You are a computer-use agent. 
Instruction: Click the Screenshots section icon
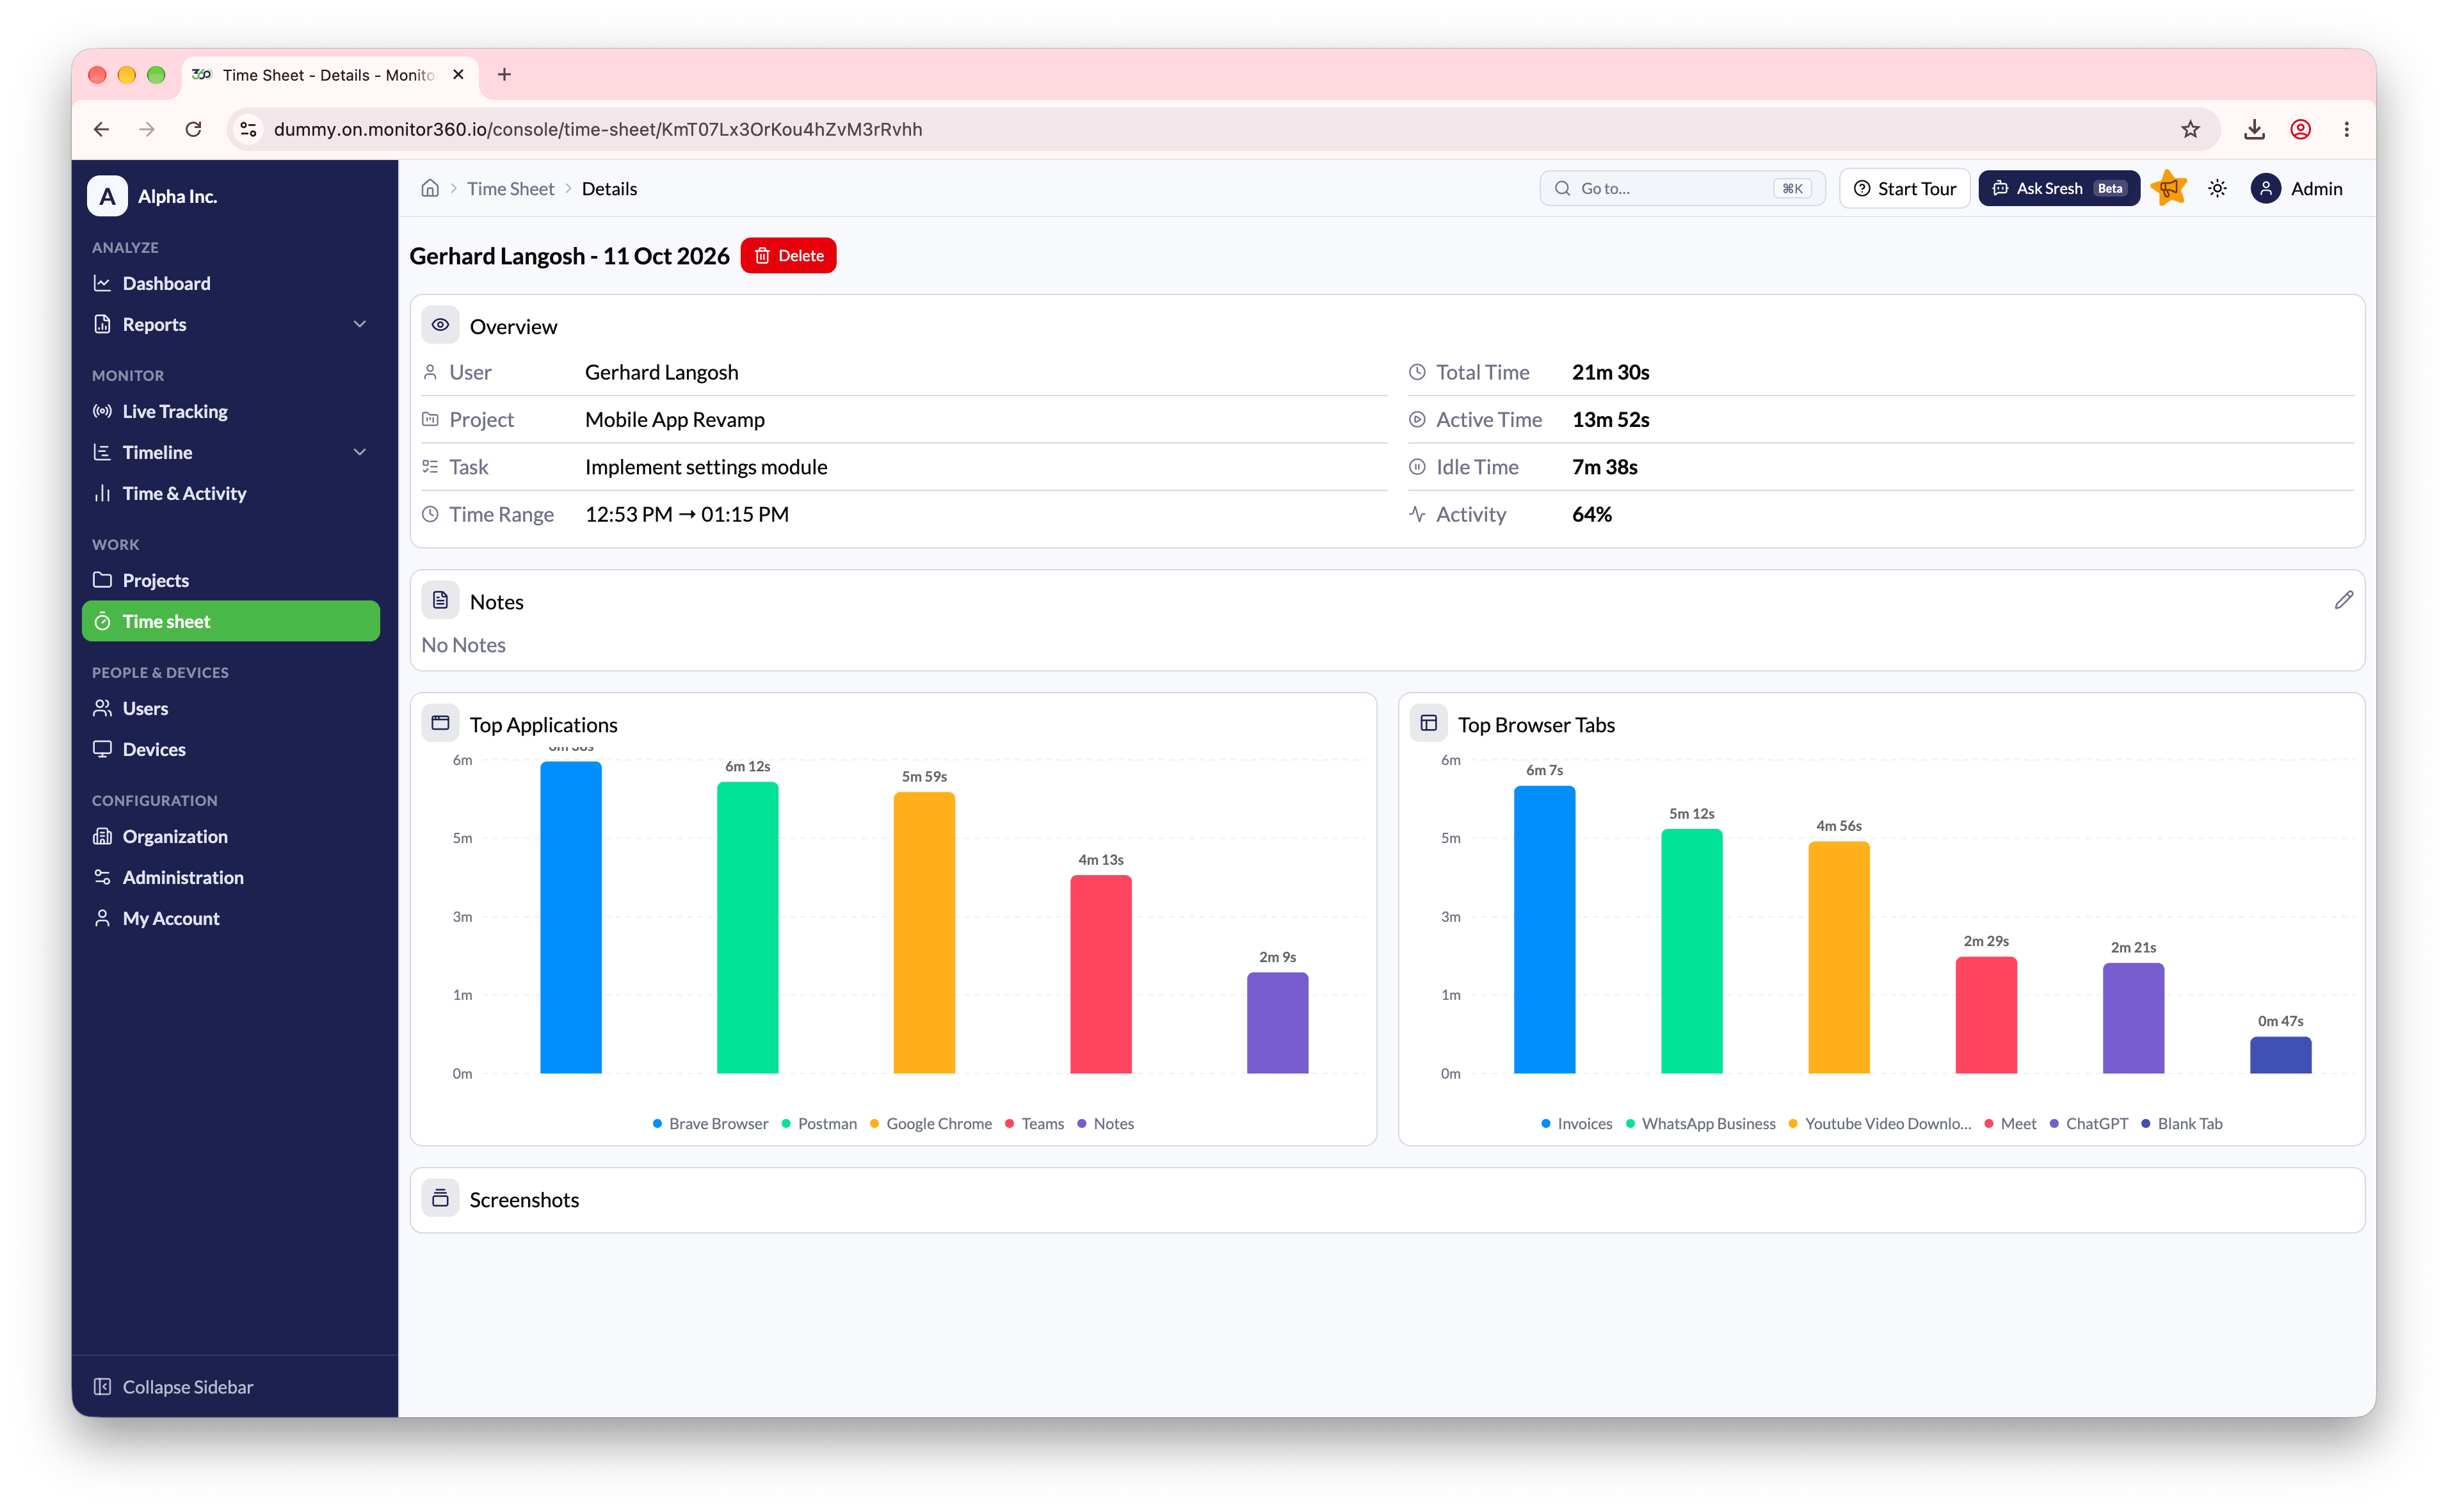[x=440, y=1198]
